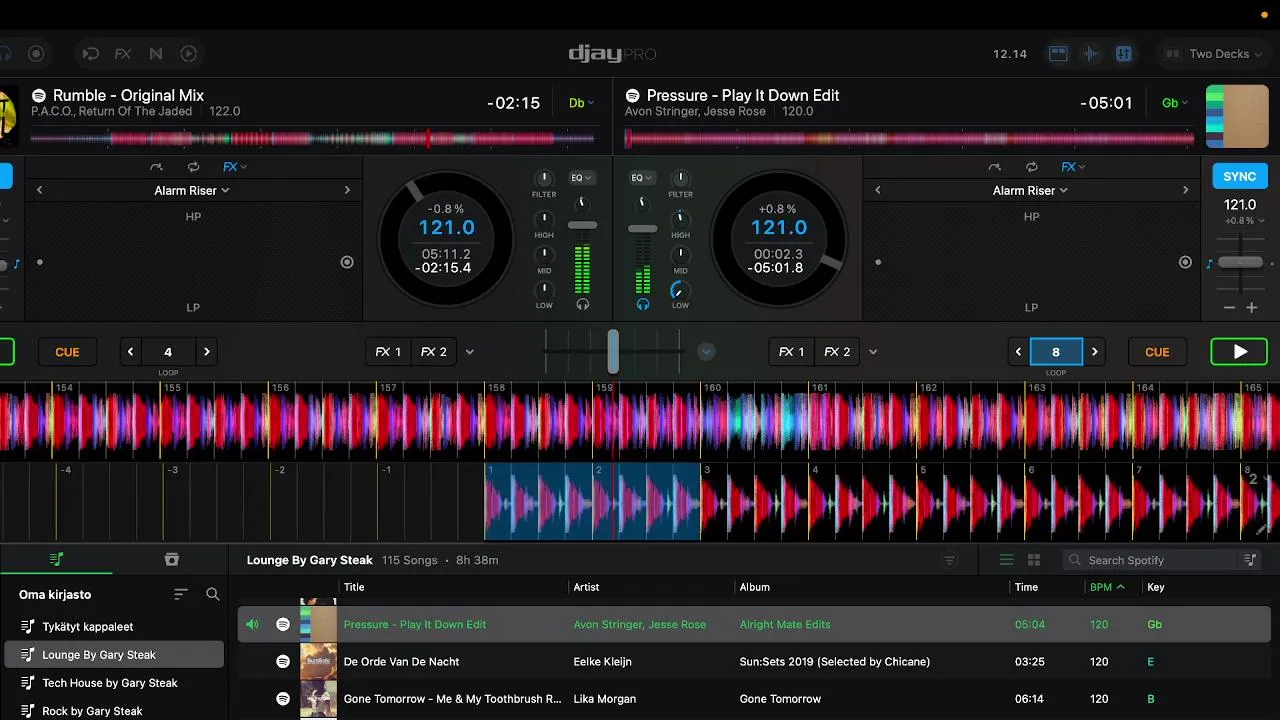Viewport: 1280px width, 720px height.
Task: Click the Automix play-circle icon in top toolbar
Action: coord(188,54)
